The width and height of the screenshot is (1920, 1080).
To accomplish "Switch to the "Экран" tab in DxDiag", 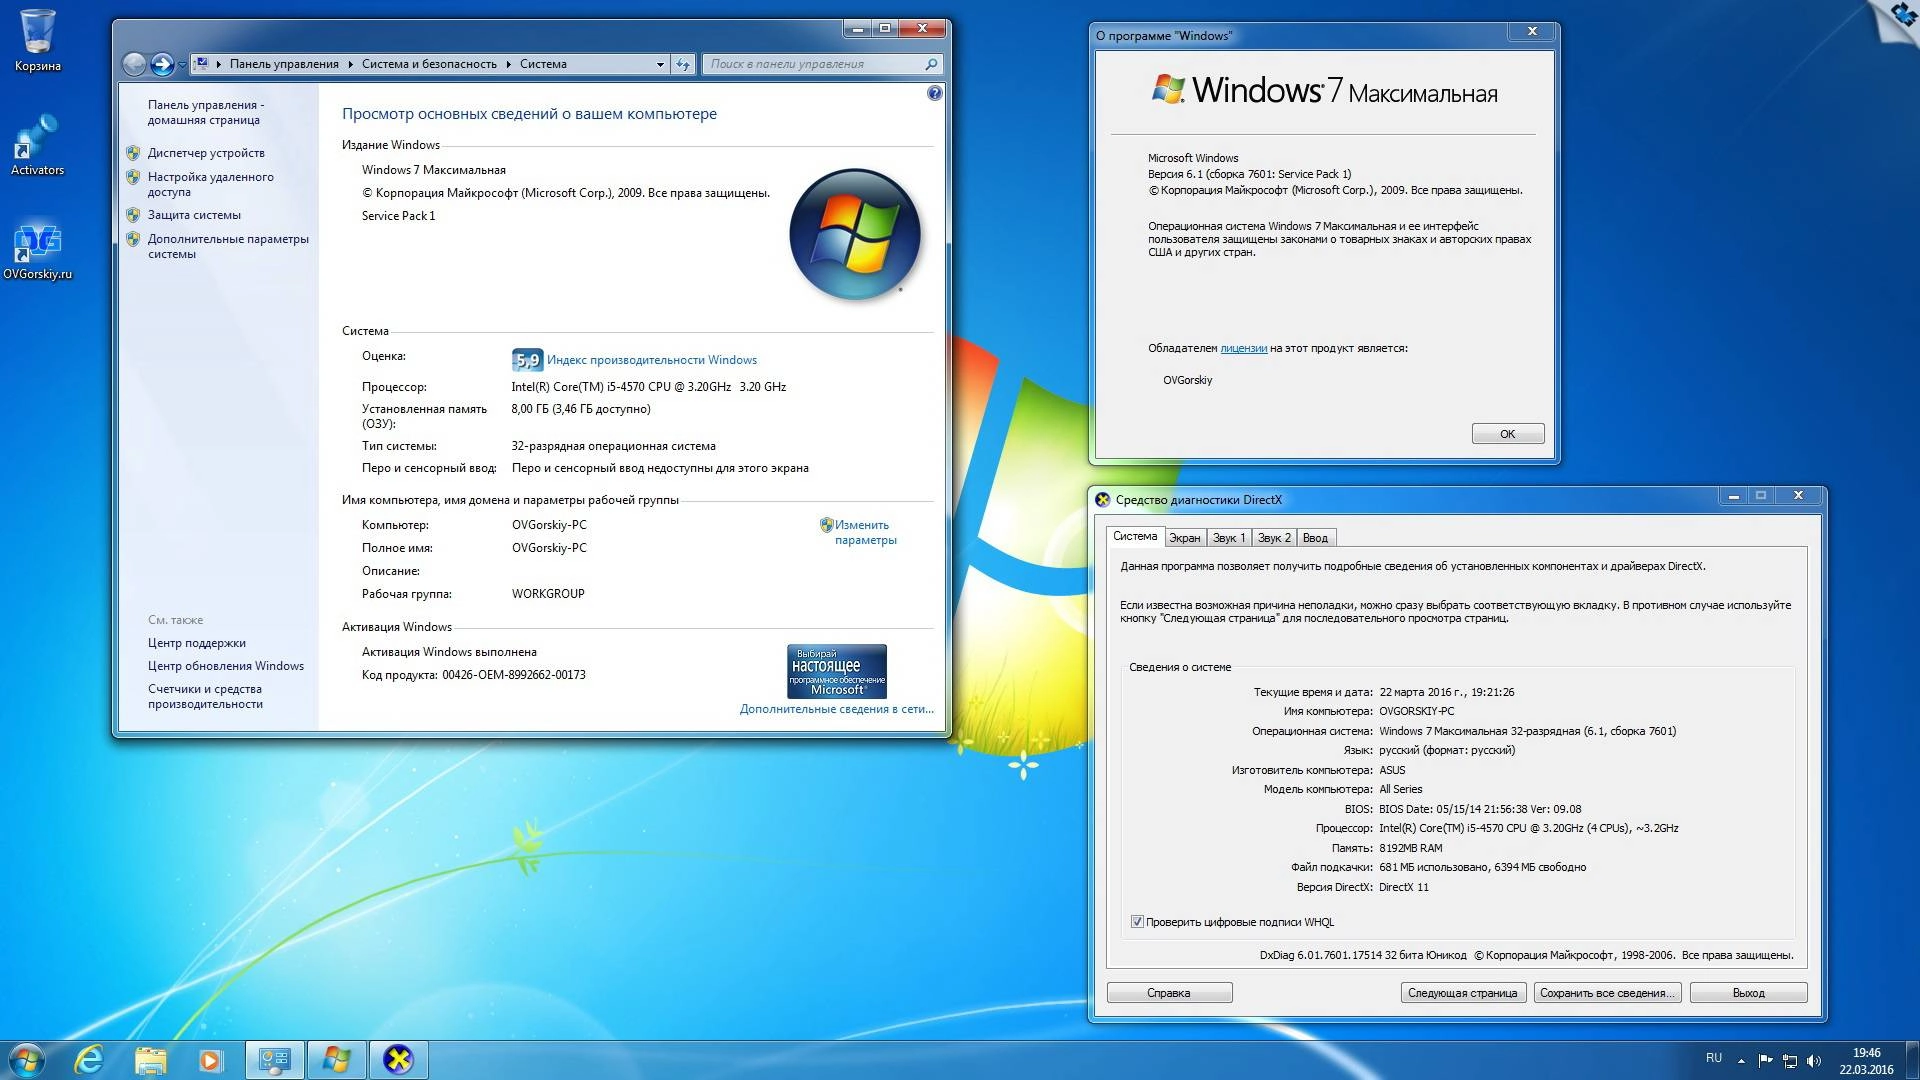I will coord(1185,537).
